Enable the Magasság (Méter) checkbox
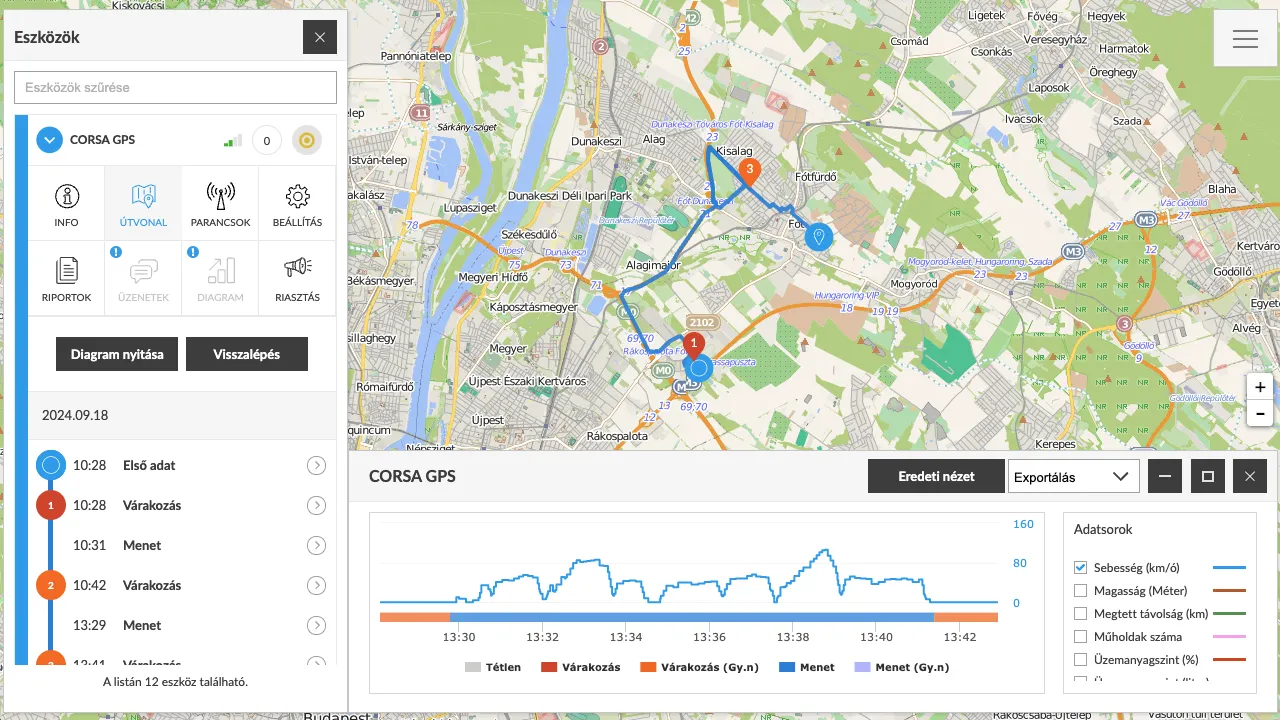The height and width of the screenshot is (720, 1280). click(1080, 591)
